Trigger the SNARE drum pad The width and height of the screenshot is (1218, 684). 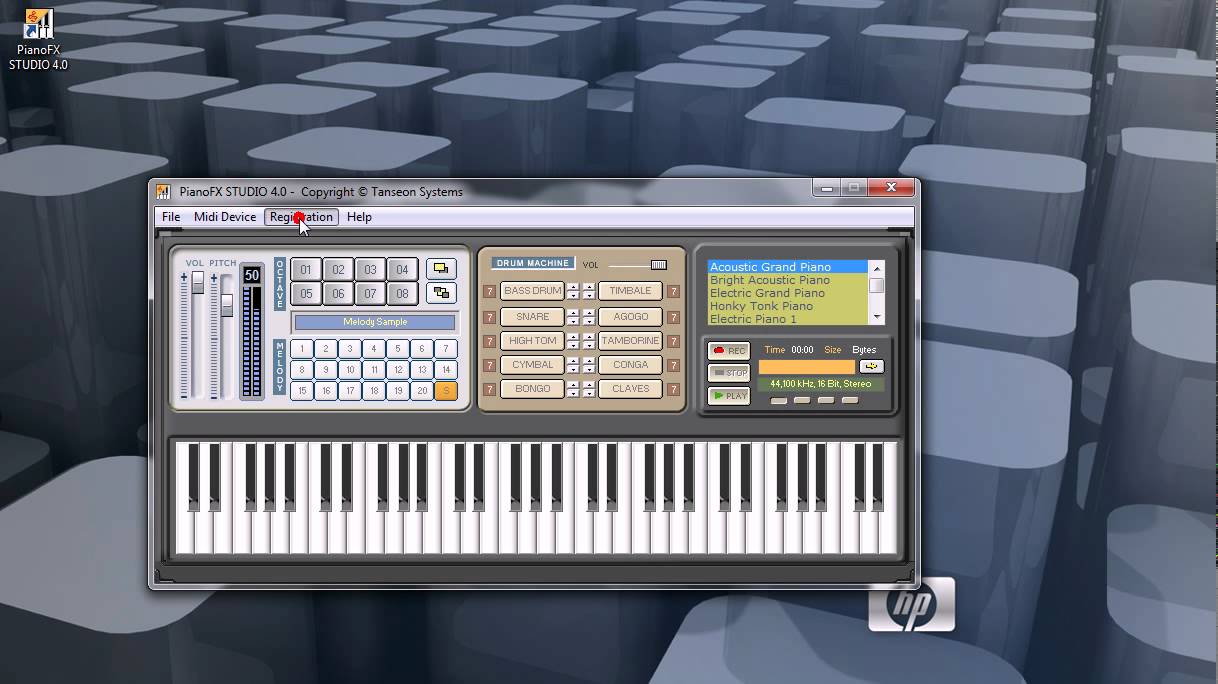pos(532,316)
